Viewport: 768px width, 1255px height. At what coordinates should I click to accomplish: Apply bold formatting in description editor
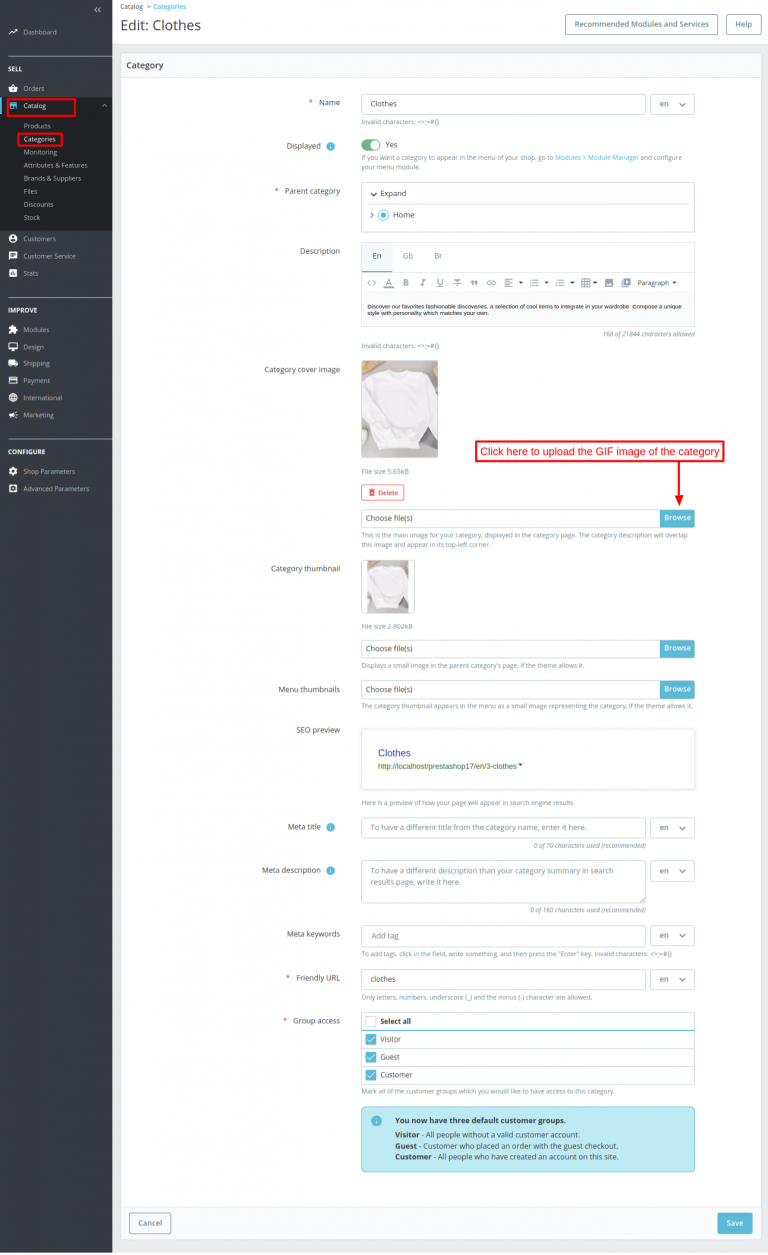pyautogui.click(x=406, y=282)
